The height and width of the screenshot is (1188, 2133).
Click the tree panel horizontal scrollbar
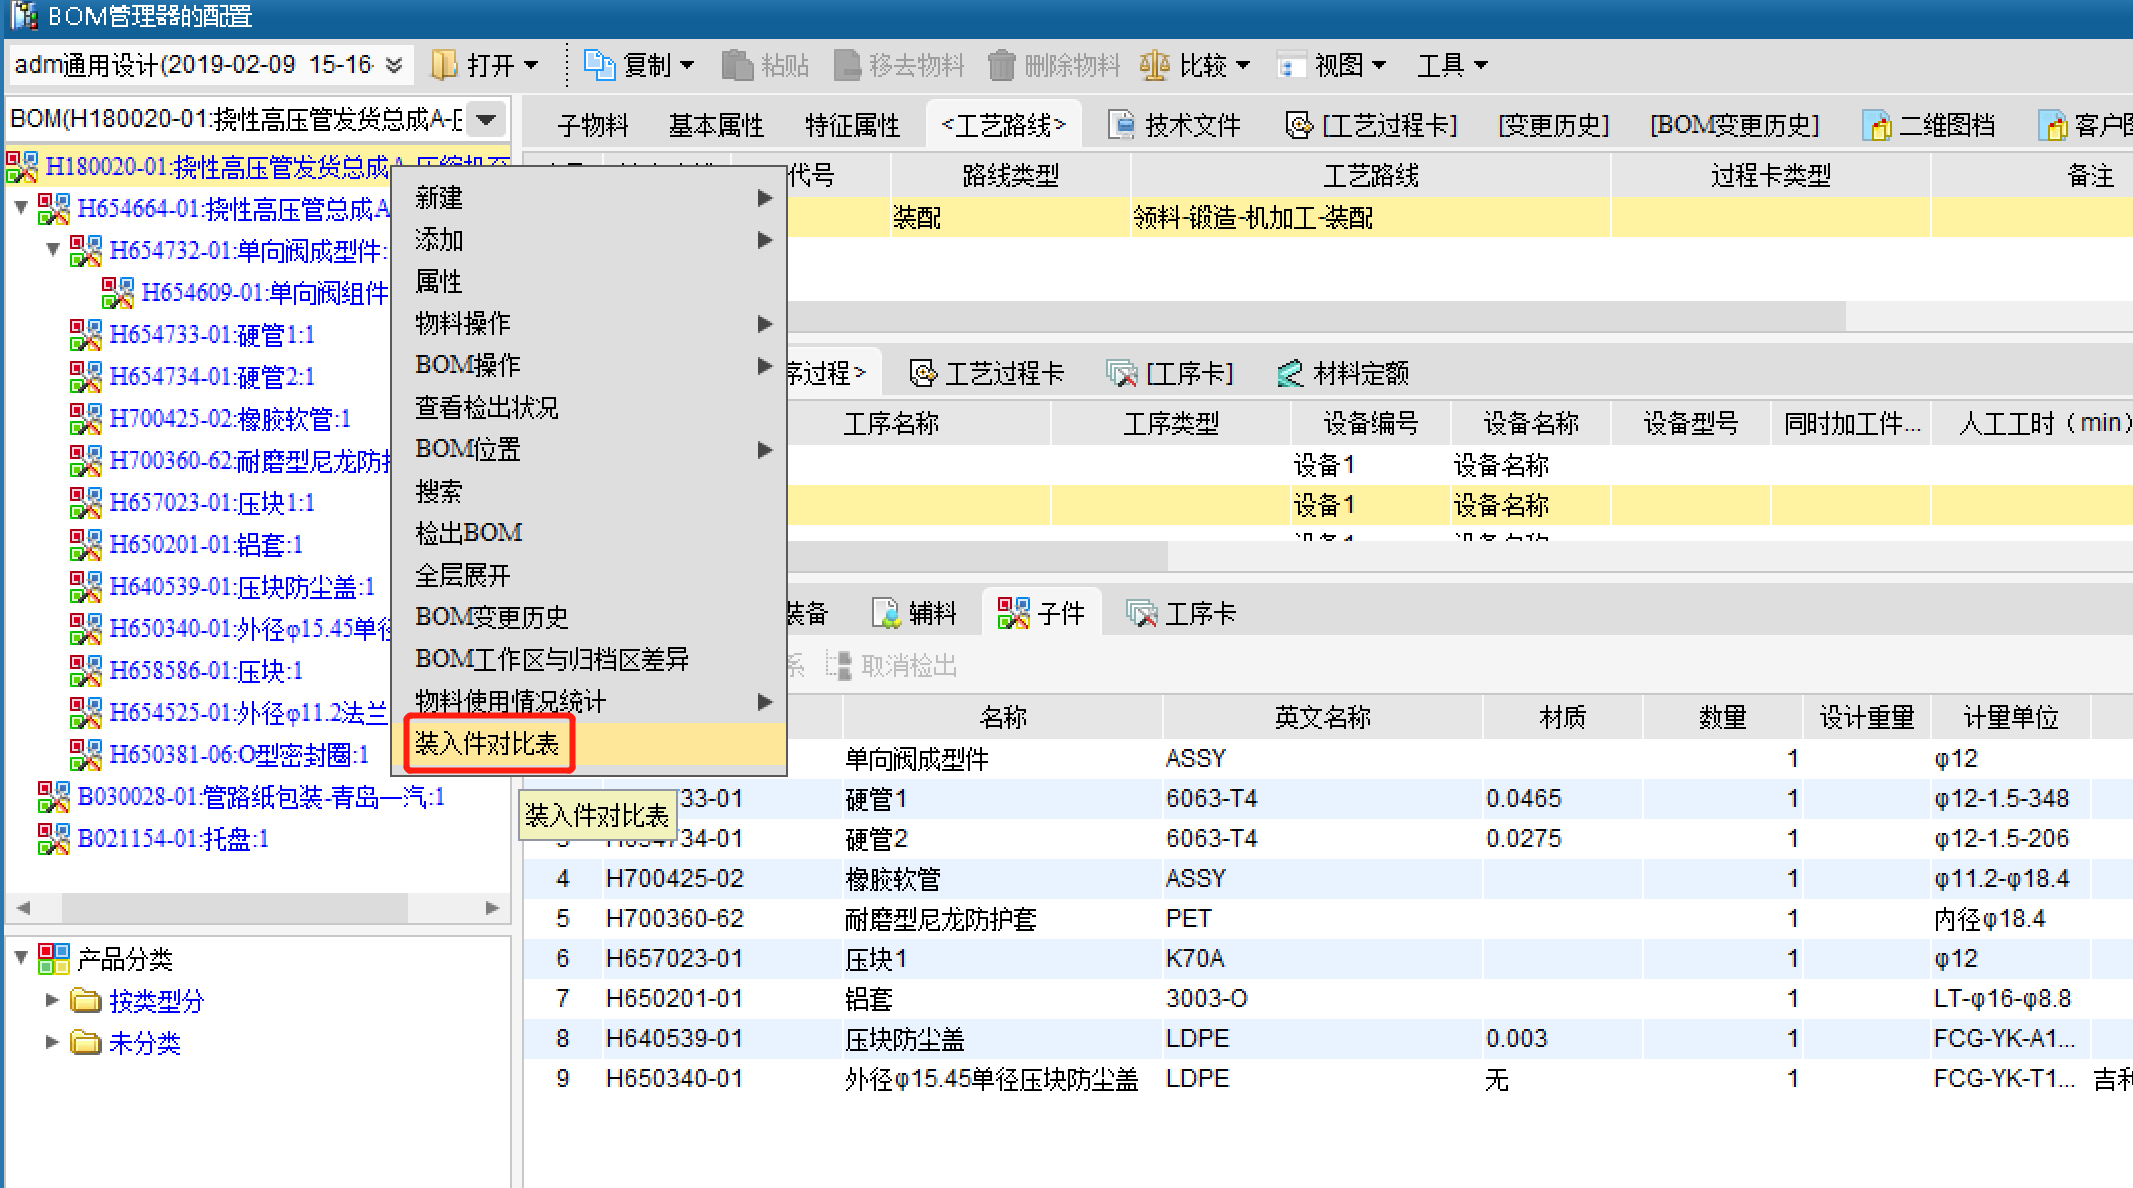coord(235,907)
